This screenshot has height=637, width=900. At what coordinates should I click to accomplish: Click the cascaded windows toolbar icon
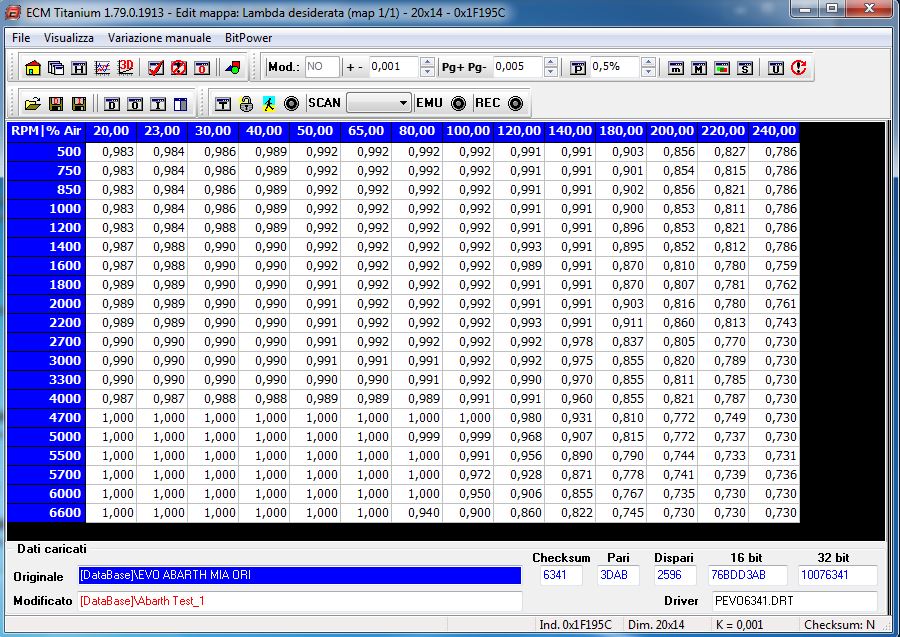coord(56,68)
